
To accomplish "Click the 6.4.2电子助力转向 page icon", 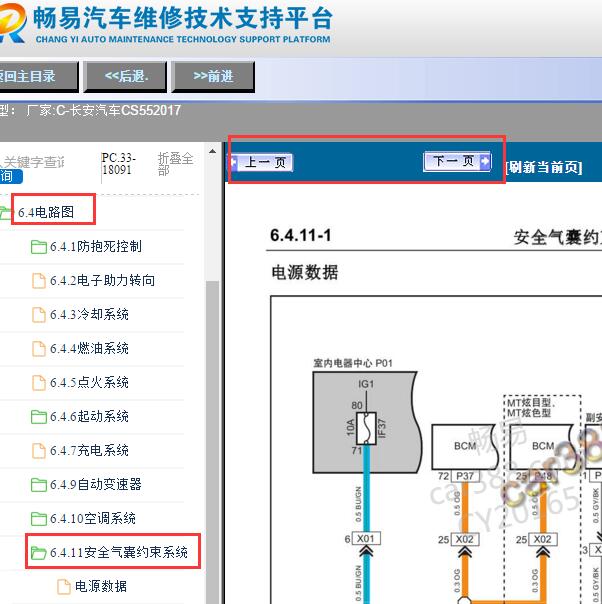I will 39,281.
